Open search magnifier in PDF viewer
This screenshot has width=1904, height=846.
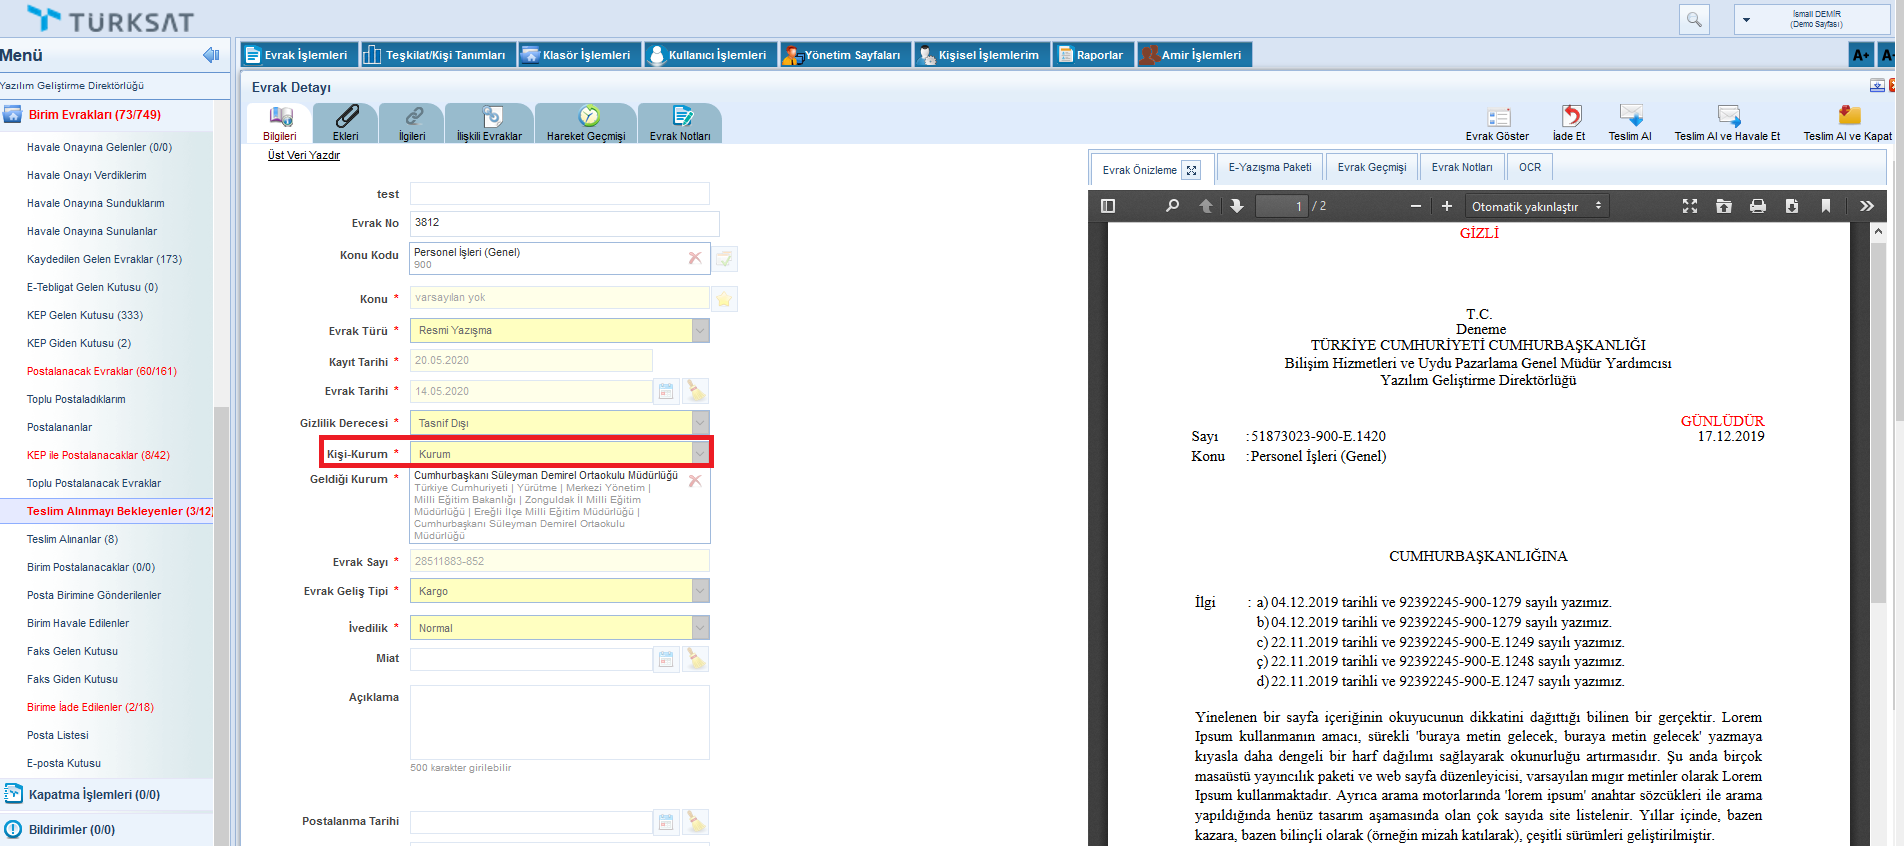(1172, 206)
